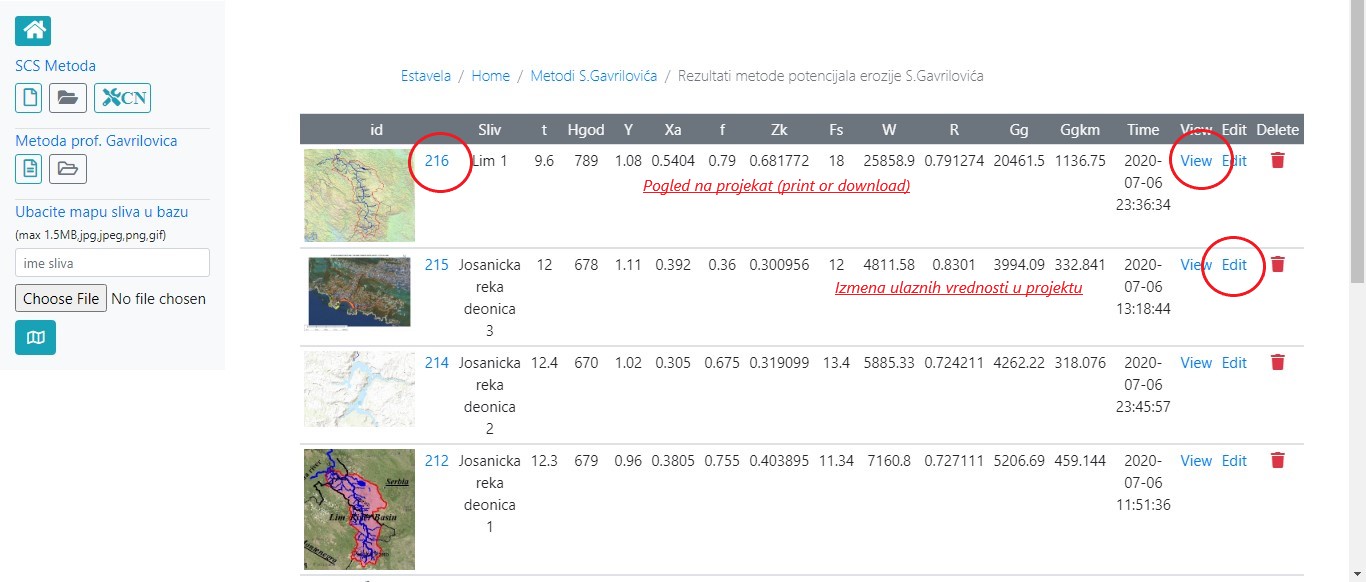
Task: View project 212
Action: coord(1196,461)
